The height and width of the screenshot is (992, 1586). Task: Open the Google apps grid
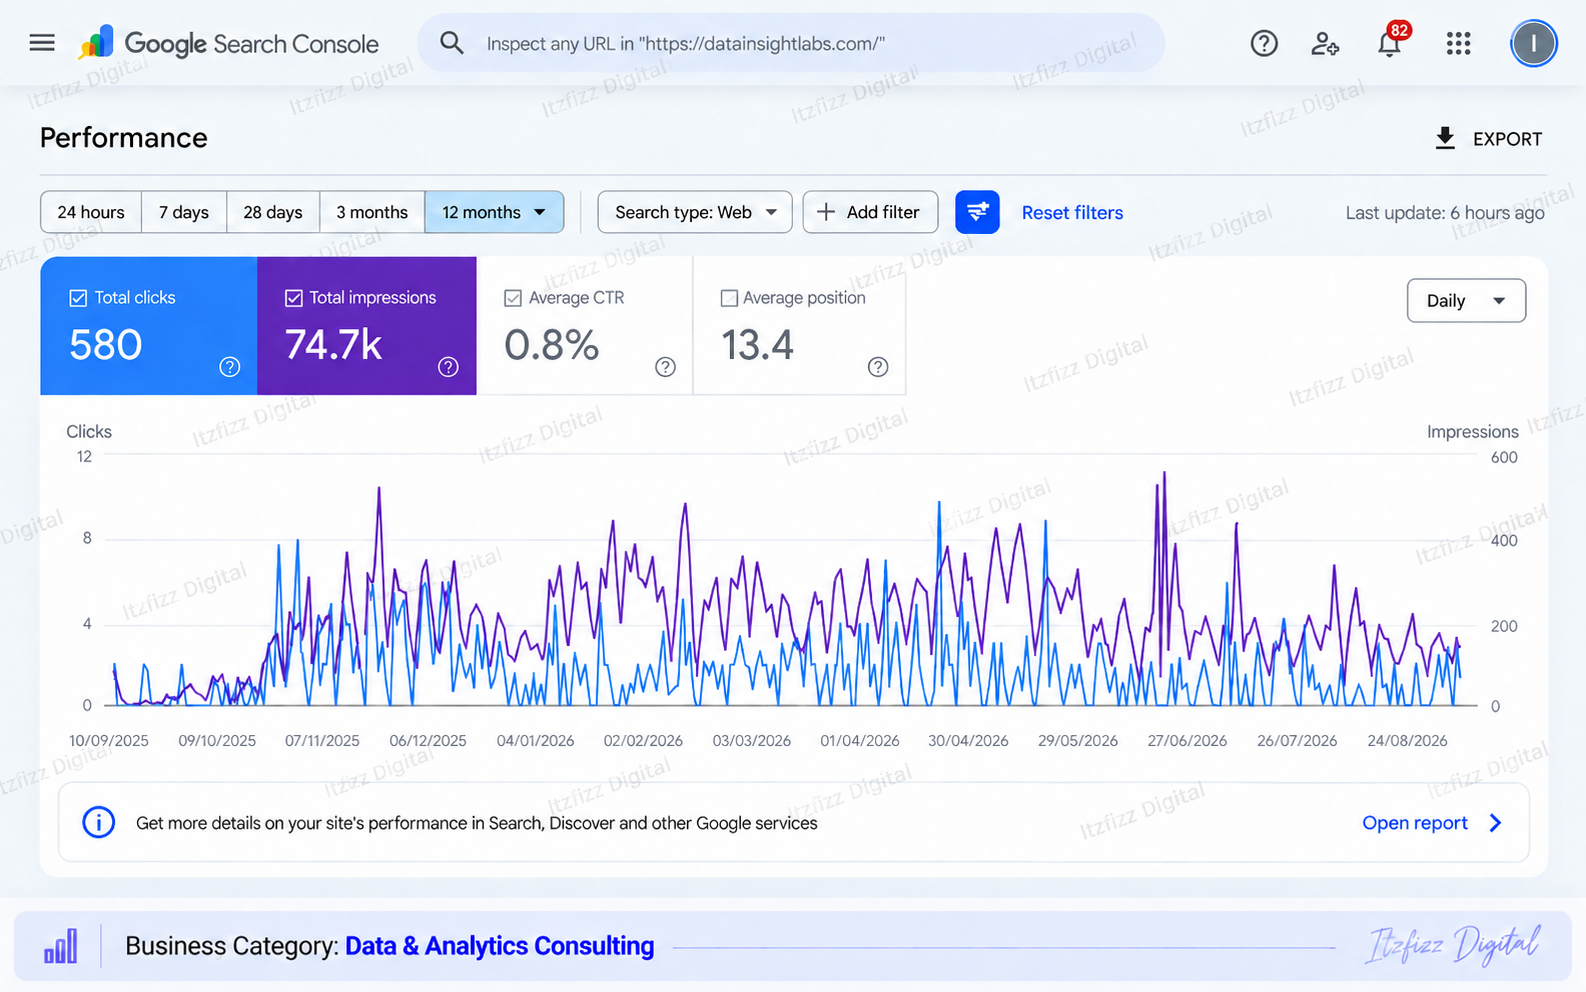coord(1458,43)
